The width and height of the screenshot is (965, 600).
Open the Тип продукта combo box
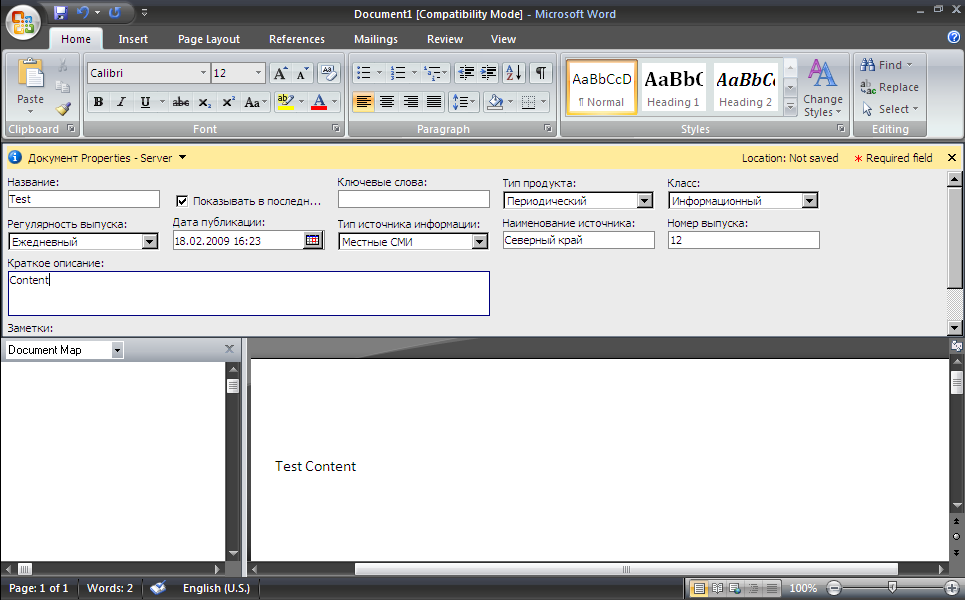645,201
